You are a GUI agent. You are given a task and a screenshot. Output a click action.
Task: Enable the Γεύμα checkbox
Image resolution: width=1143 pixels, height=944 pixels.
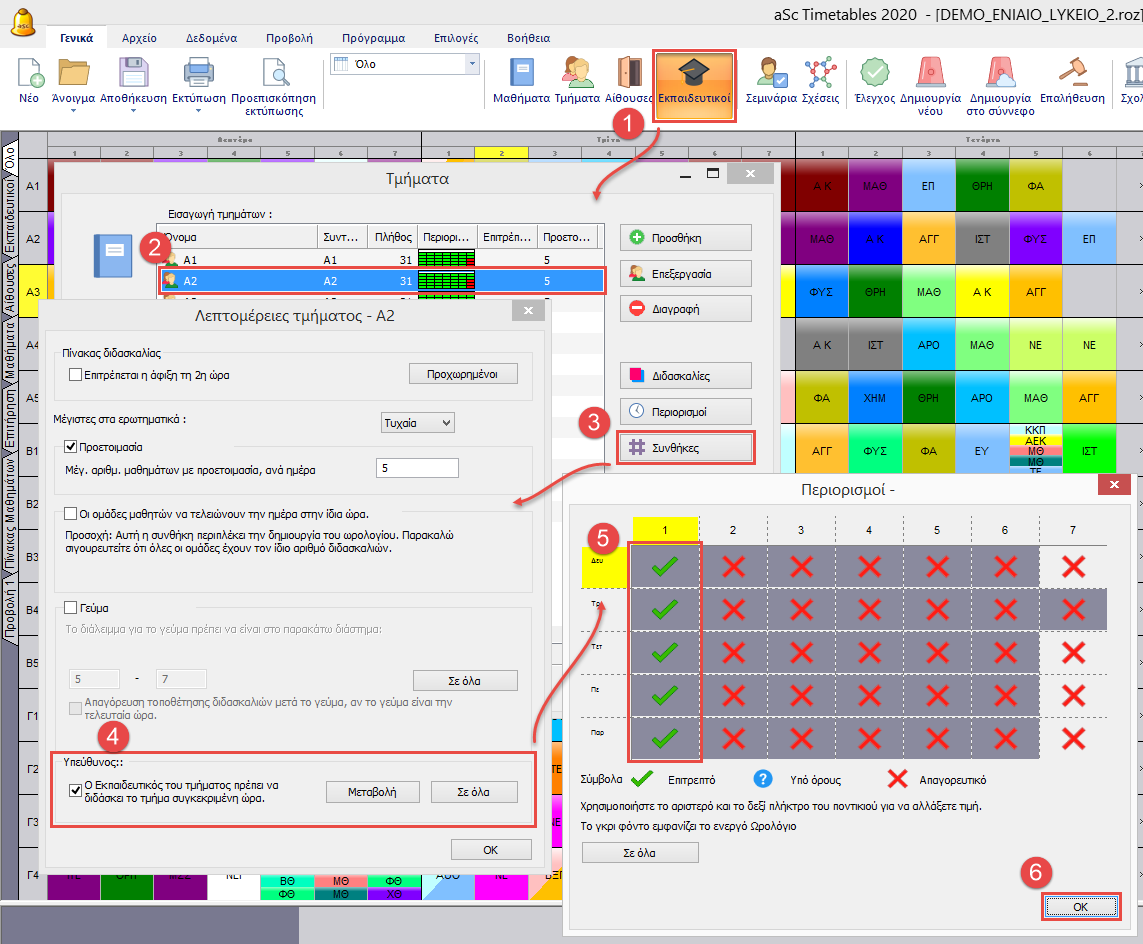pyautogui.click(x=71, y=607)
